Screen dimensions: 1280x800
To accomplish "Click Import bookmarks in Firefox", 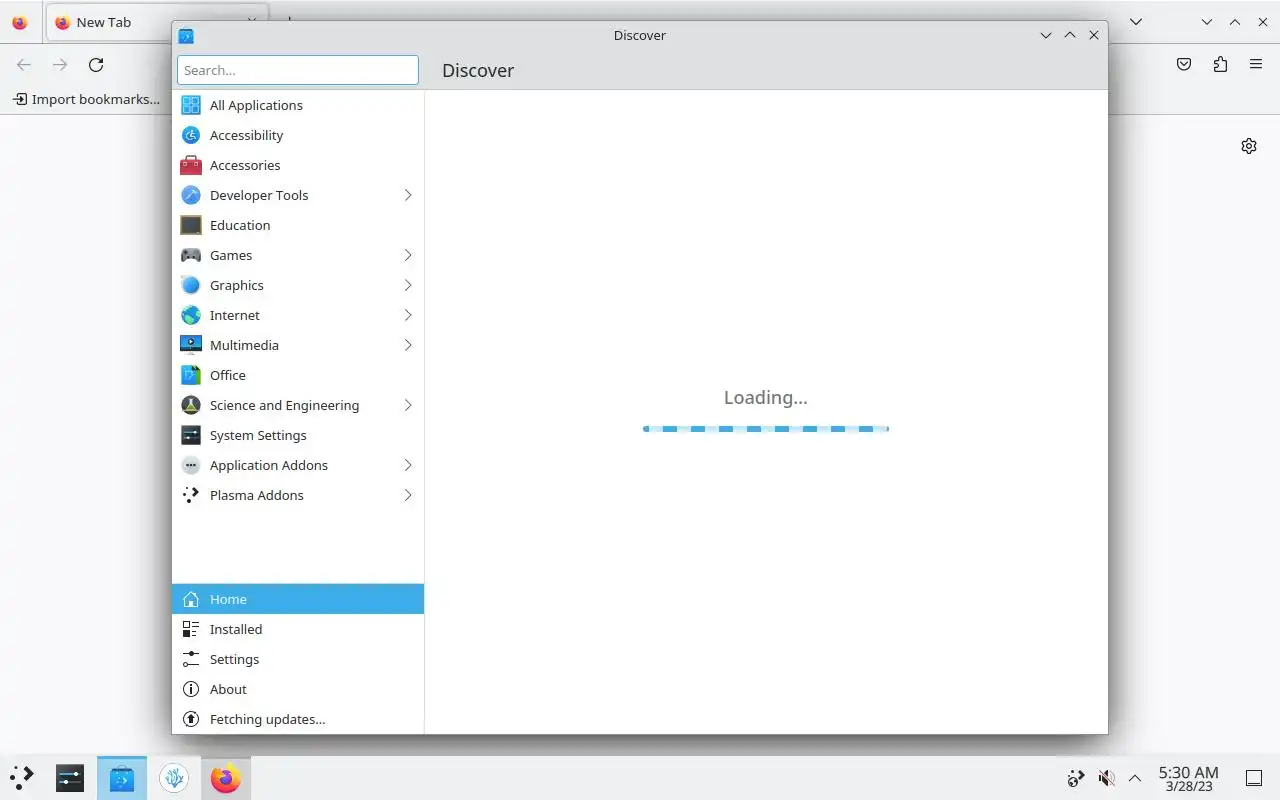I will 86,99.
